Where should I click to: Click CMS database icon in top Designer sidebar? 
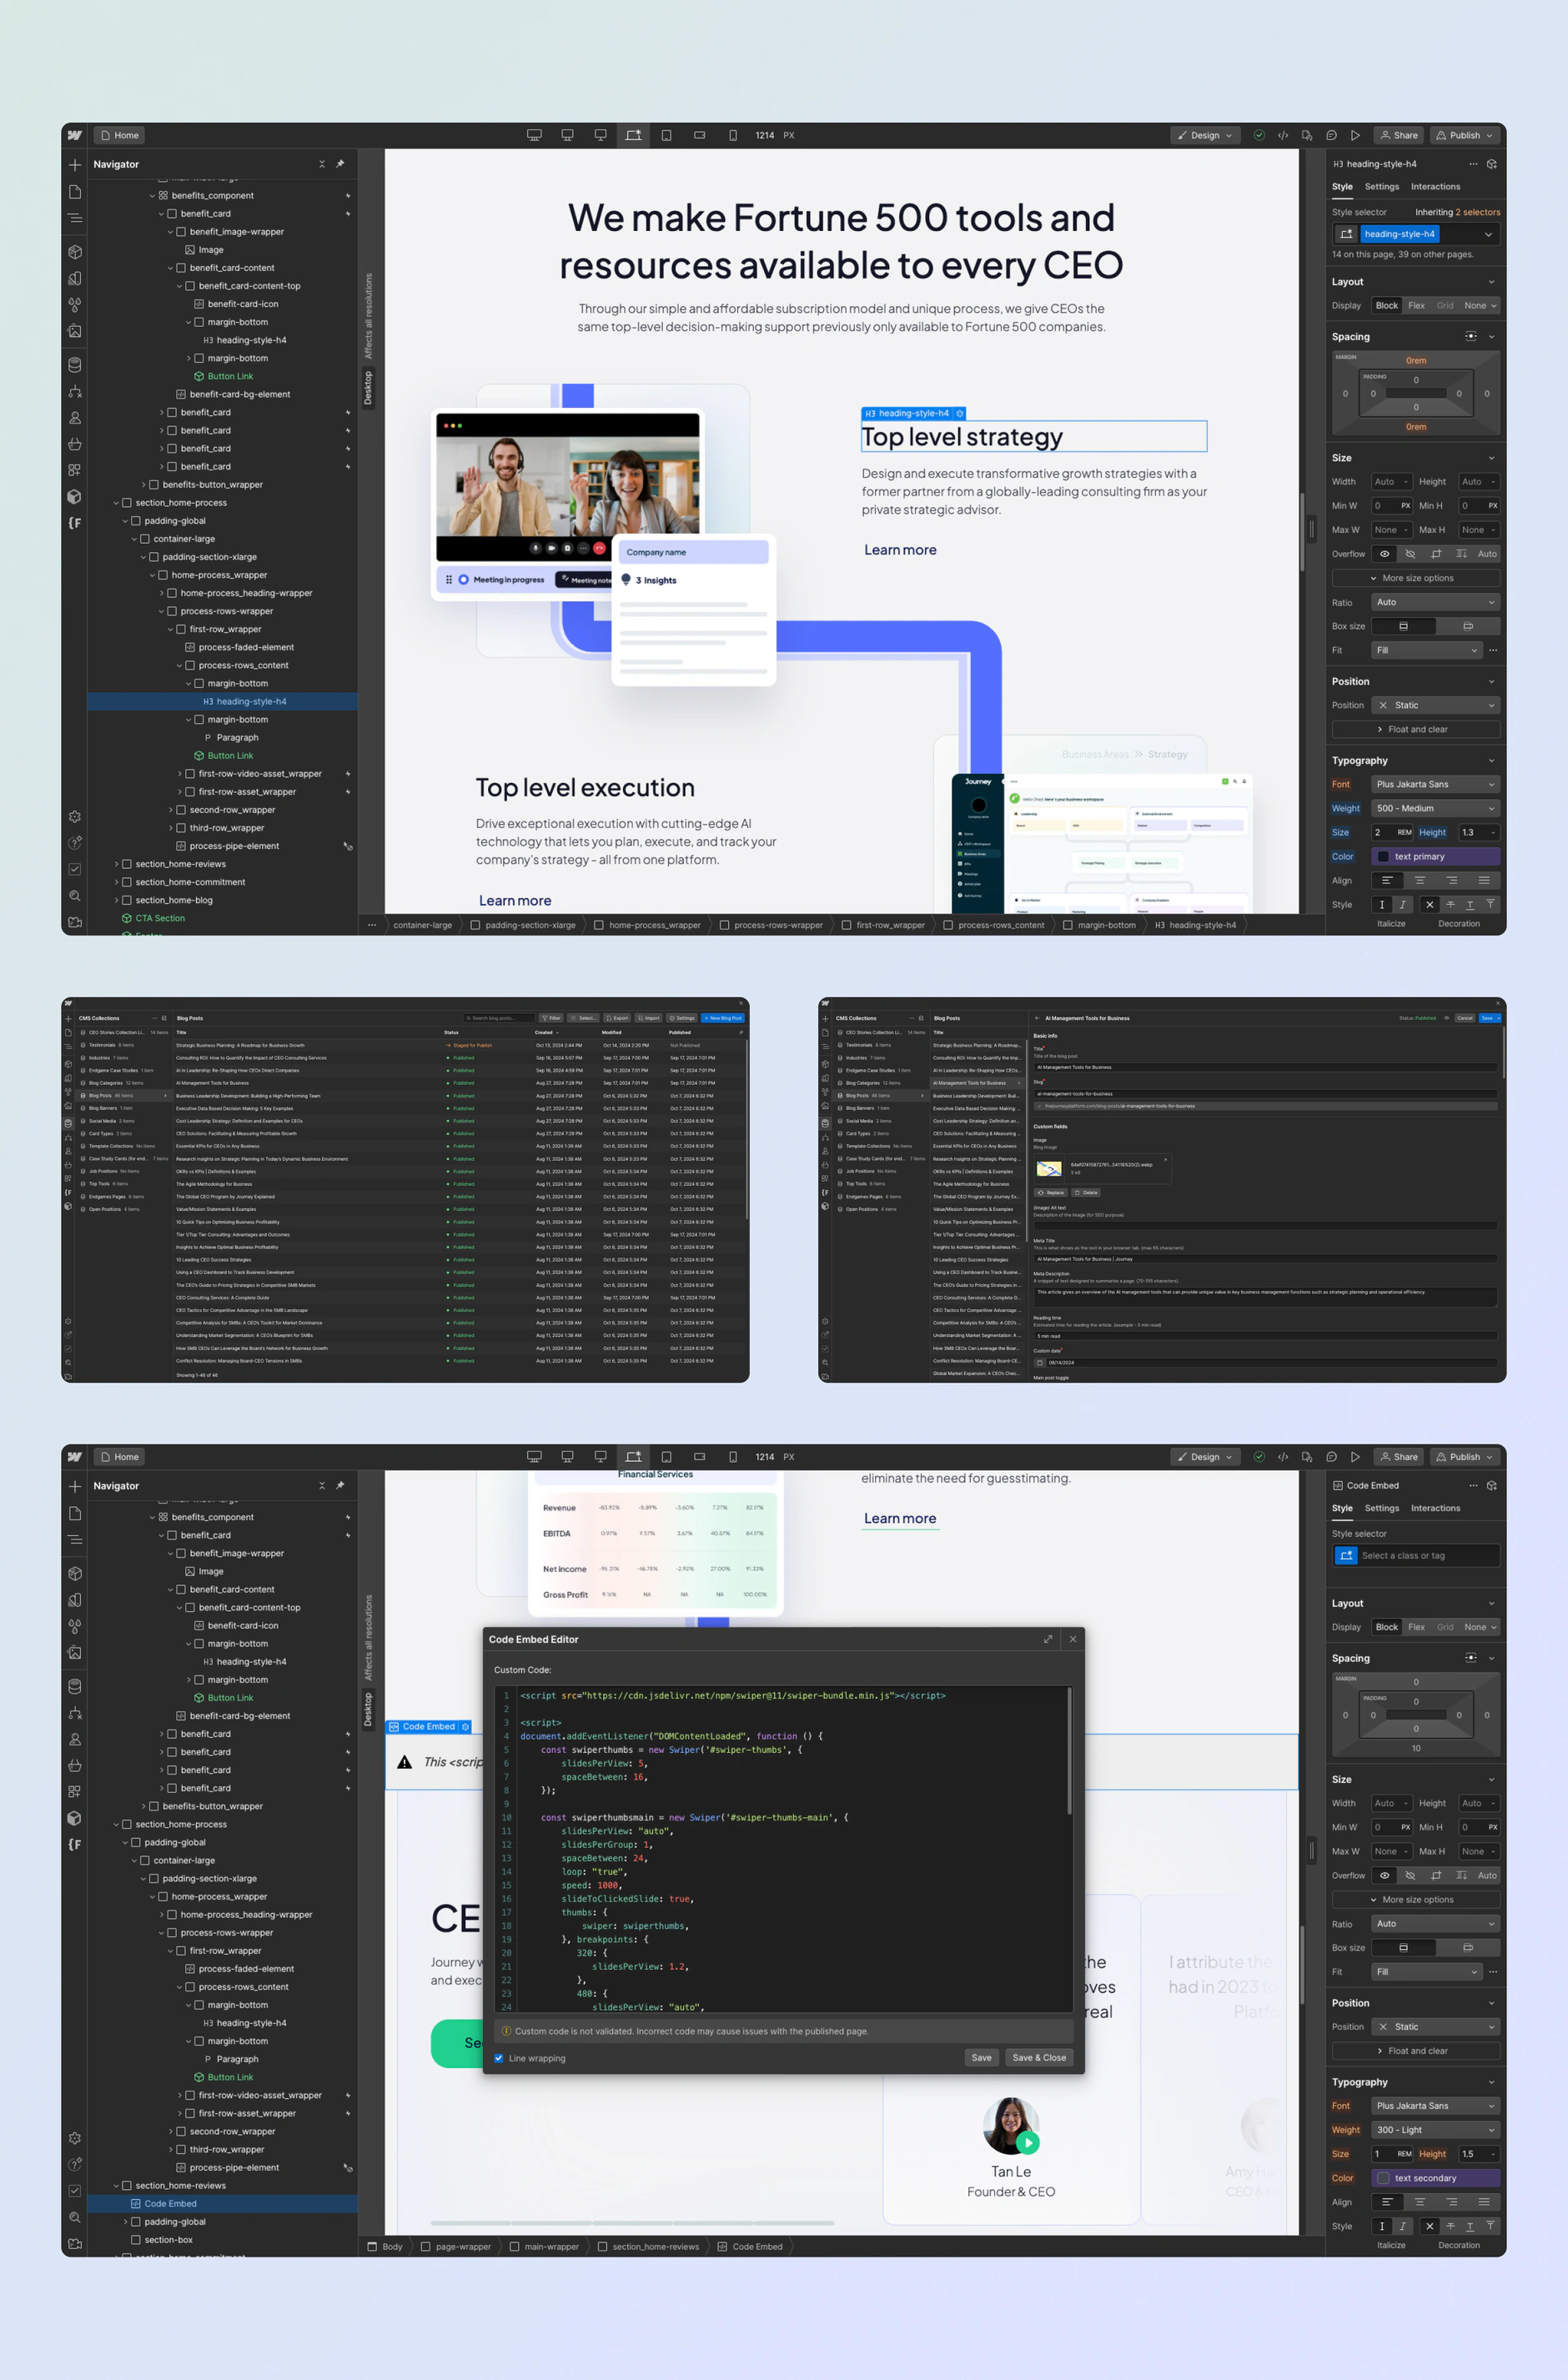tap(75, 365)
